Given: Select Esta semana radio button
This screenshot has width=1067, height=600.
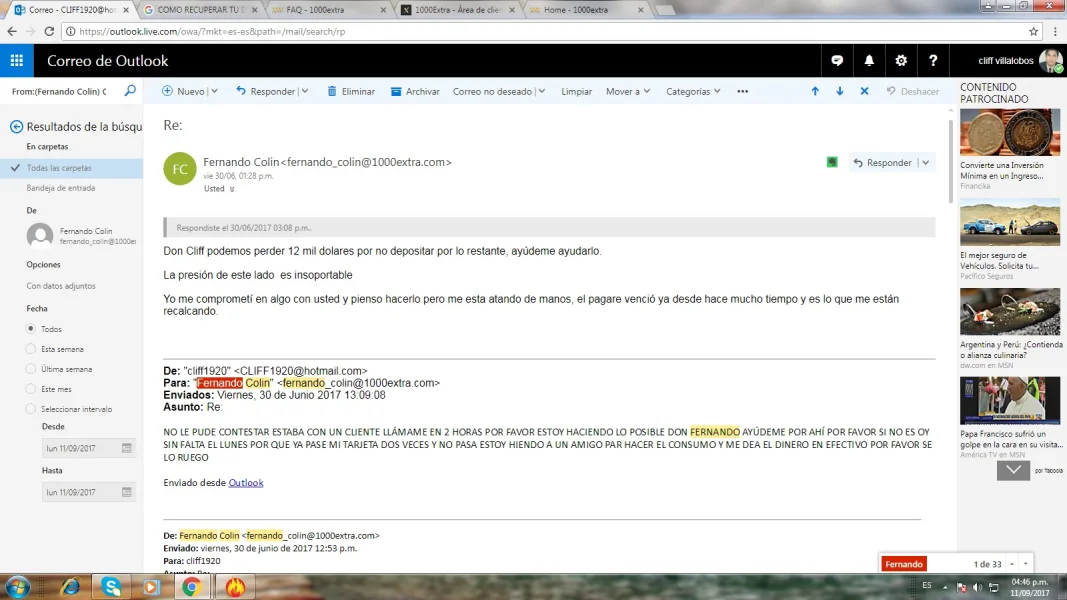Looking at the screenshot, I should (x=31, y=348).
